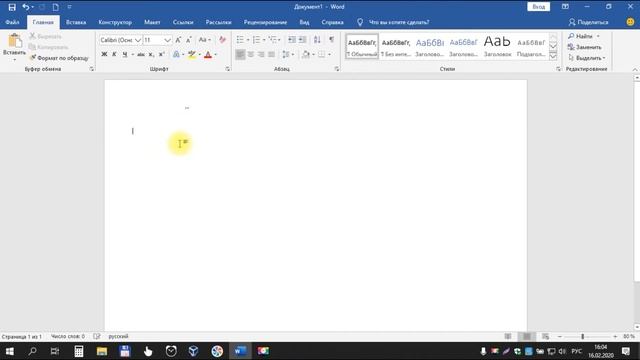Toggle underline formatting (Ч)

(125, 54)
